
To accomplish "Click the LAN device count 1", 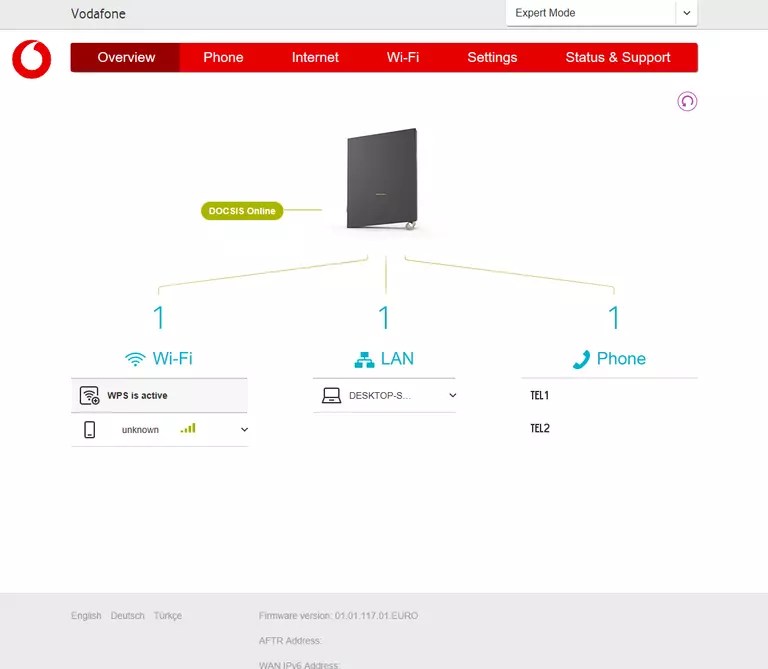I will click(x=384, y=317).
